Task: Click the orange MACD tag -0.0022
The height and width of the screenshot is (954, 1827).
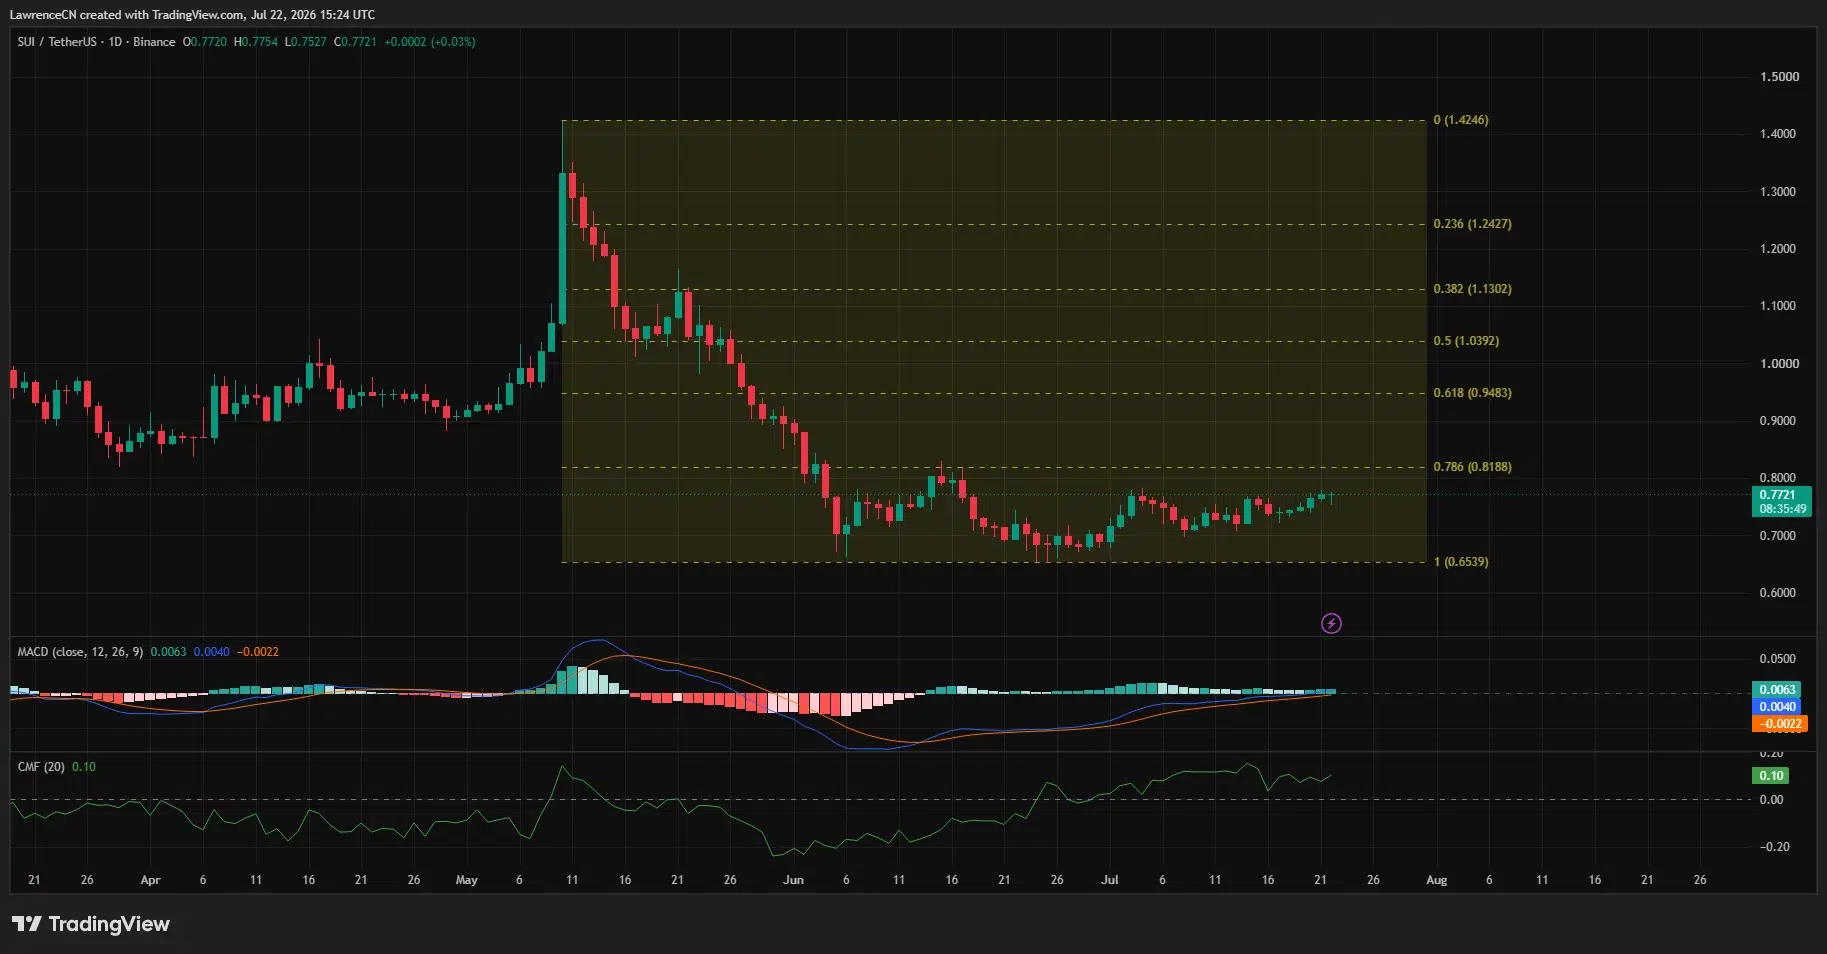Action: 1780,724
